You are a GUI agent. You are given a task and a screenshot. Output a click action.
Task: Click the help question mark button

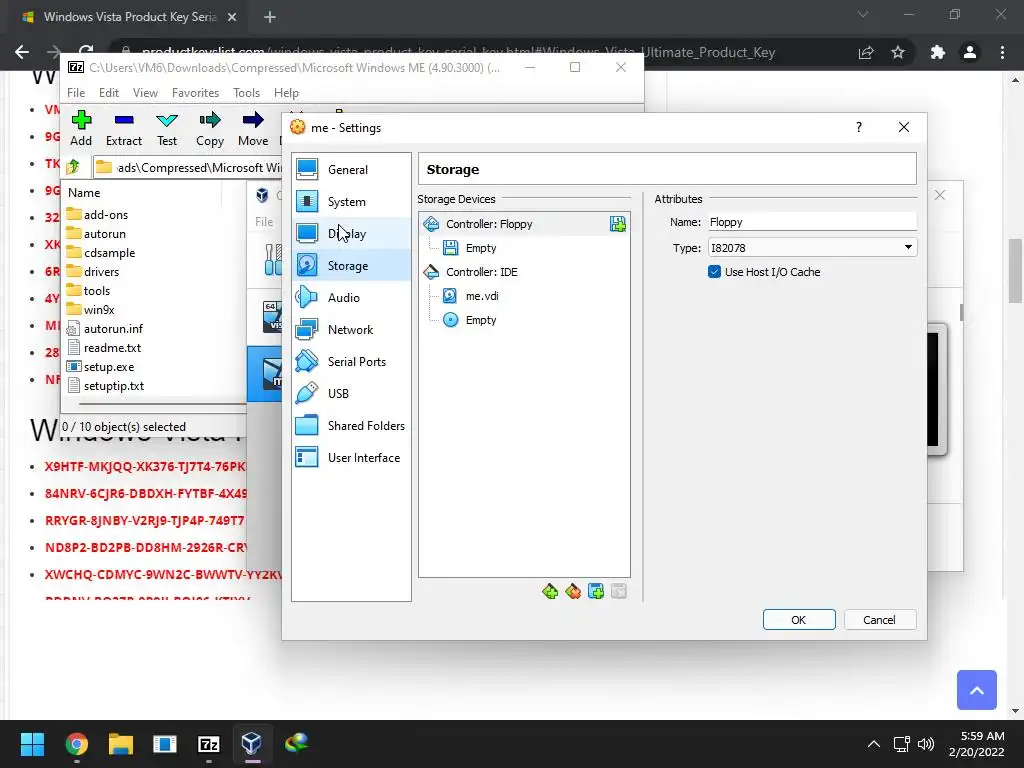pos(859,127)
